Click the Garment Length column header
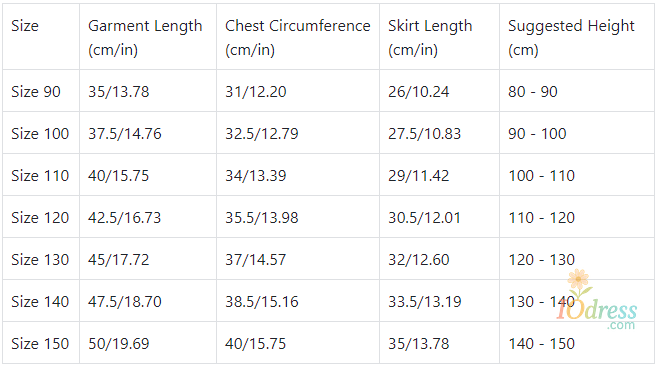Viewport: 658px width, 368px height. pos(145,38)
